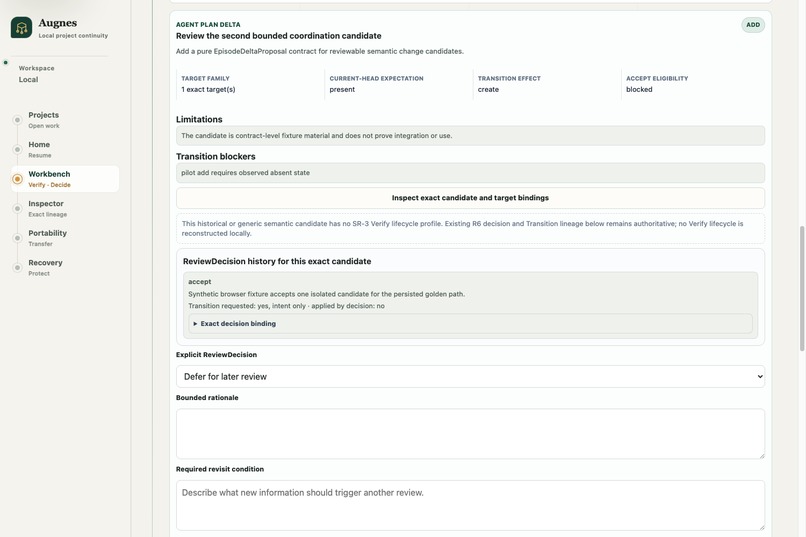Image resolution: width=806 pixels, height=537 pixels.
Task: Open Inspector exact lineage view
Action: point(65,209)
